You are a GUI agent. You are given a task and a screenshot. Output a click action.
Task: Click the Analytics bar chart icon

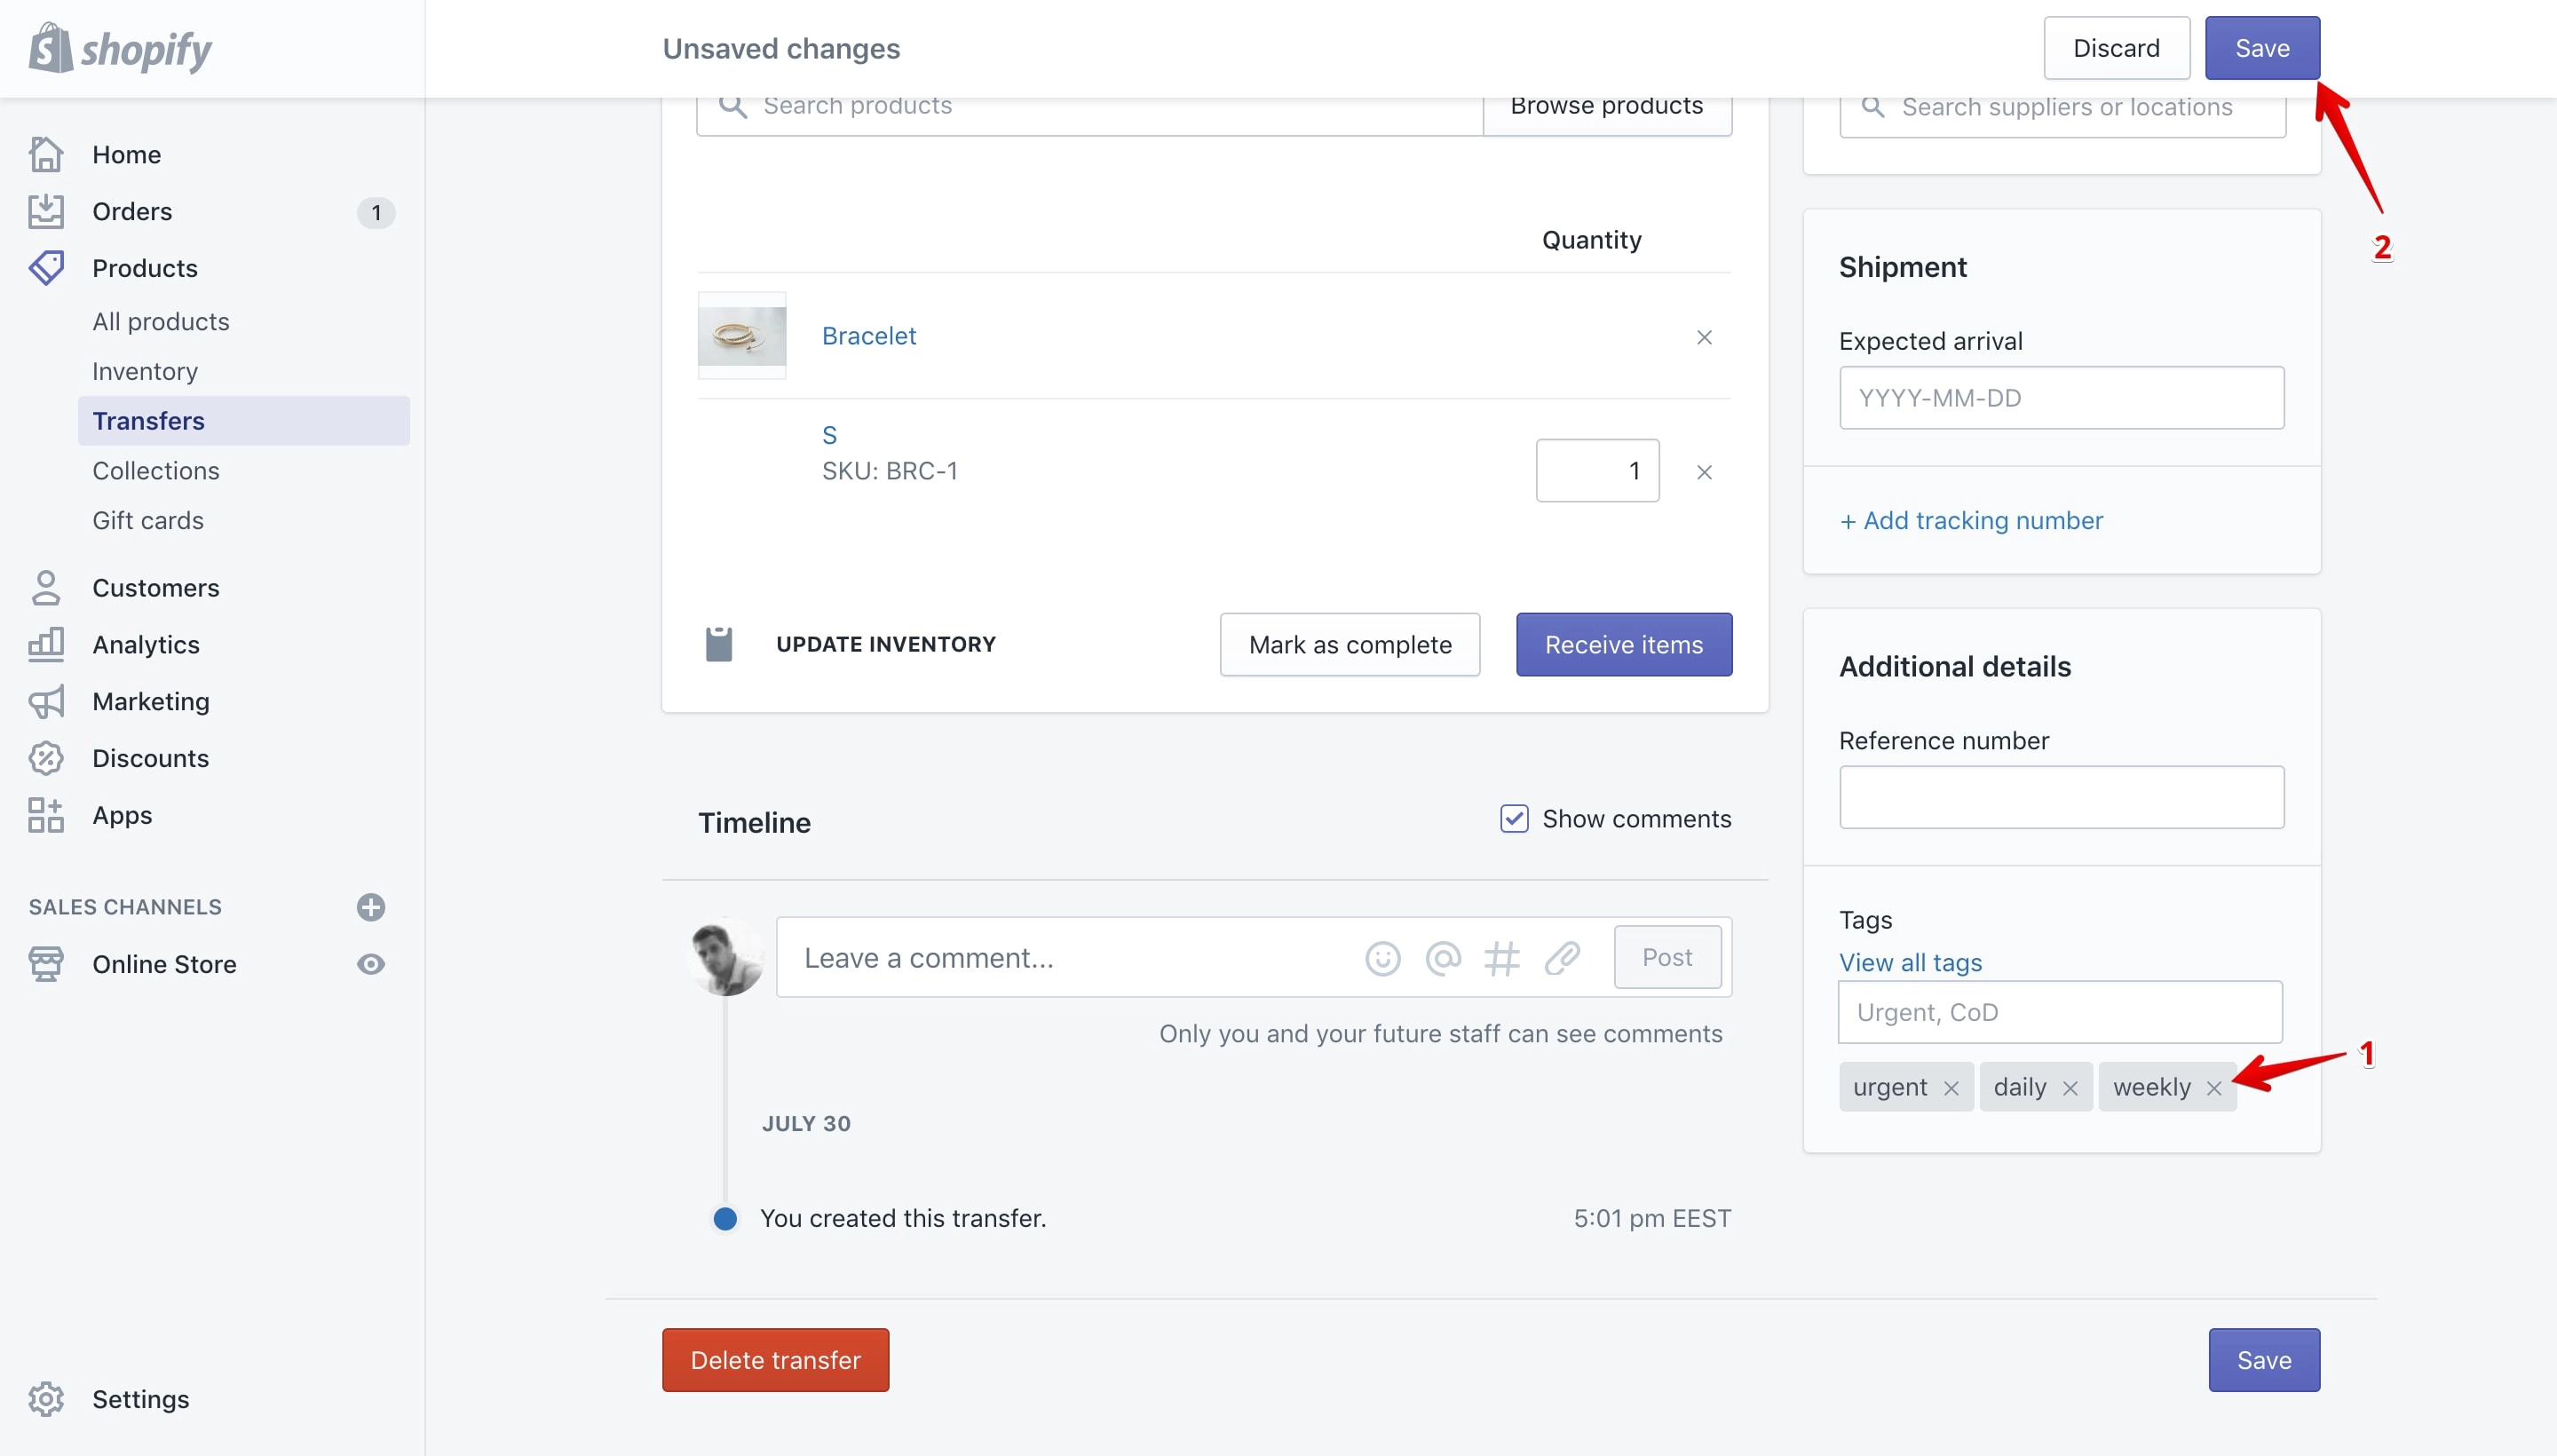coord(46,645)
